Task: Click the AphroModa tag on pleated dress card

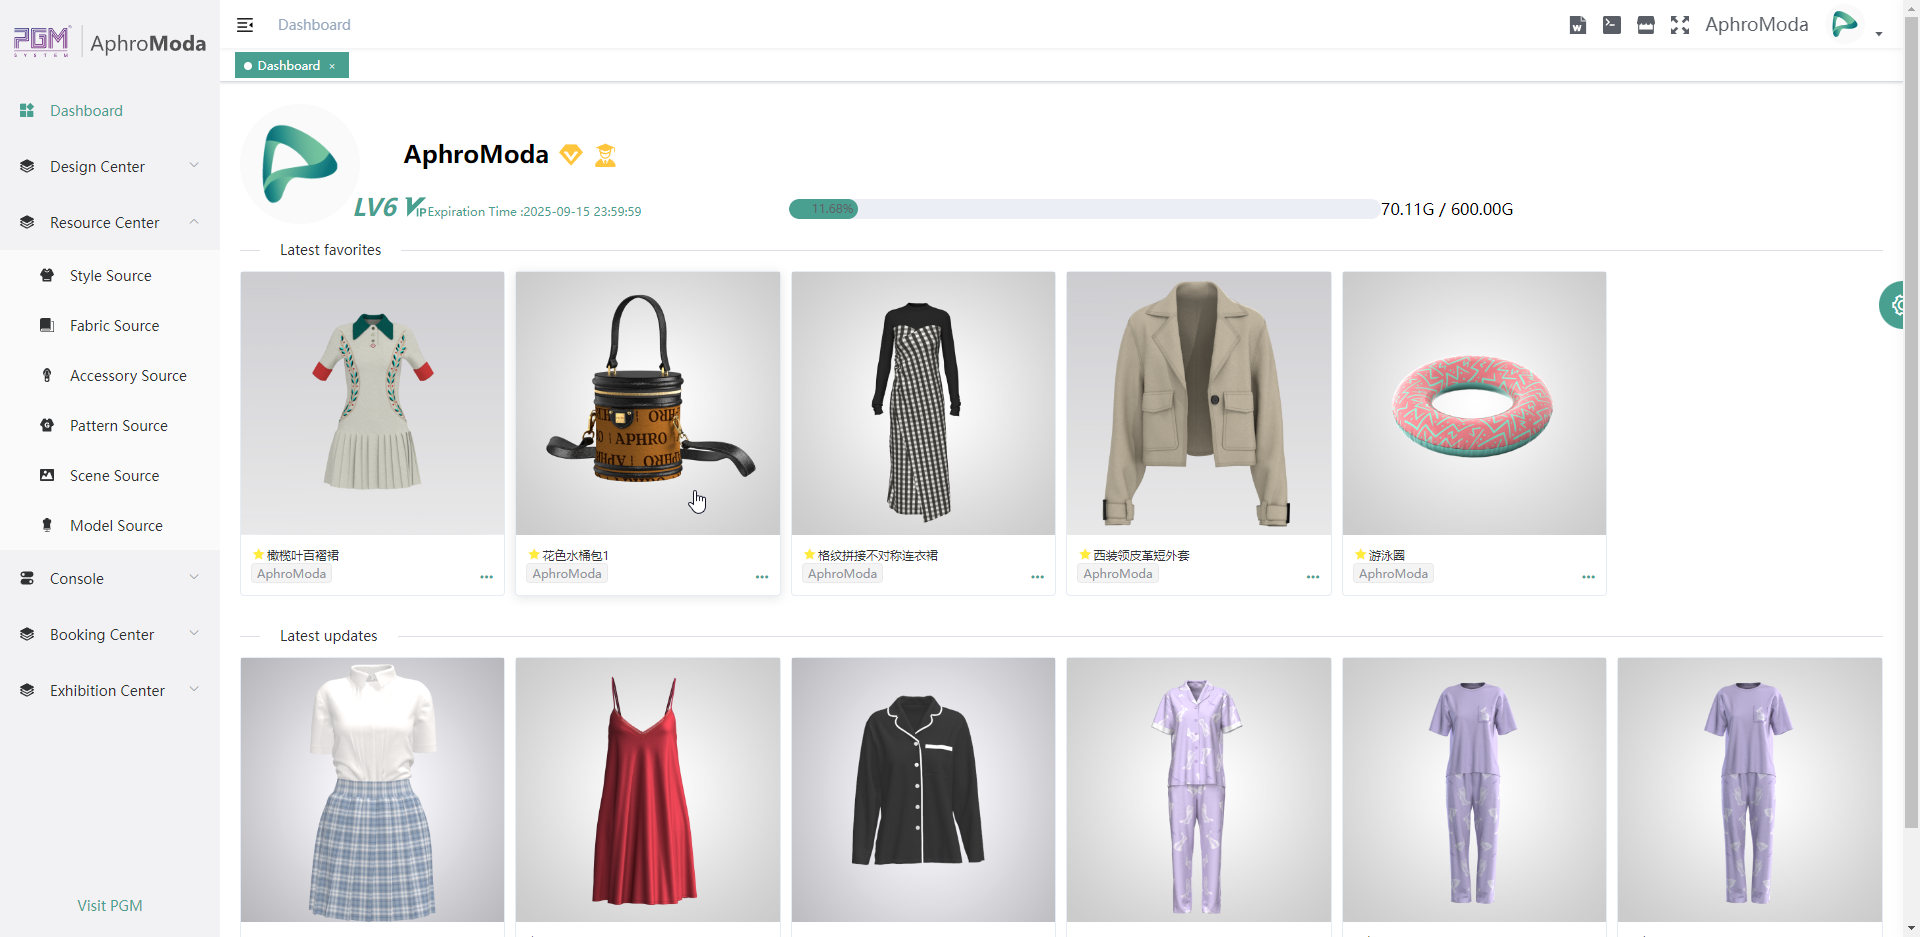Action: pyautogui.click(x=291, y=574)
